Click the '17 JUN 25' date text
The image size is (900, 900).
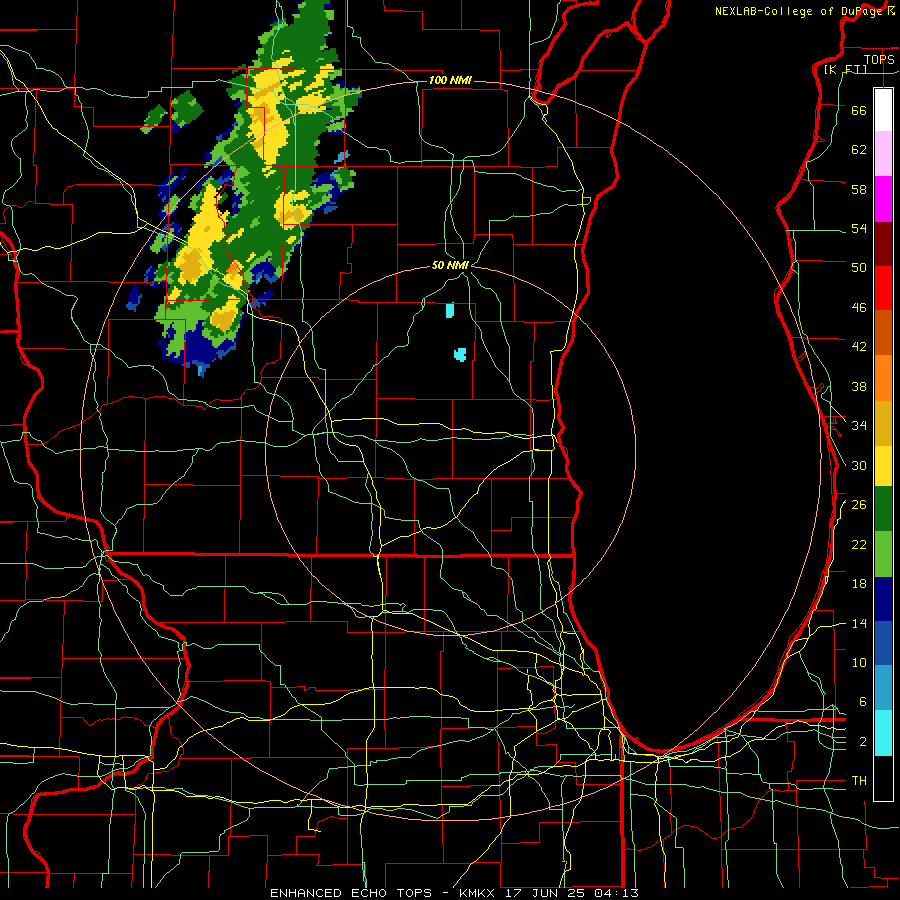[x=548, y=893]
